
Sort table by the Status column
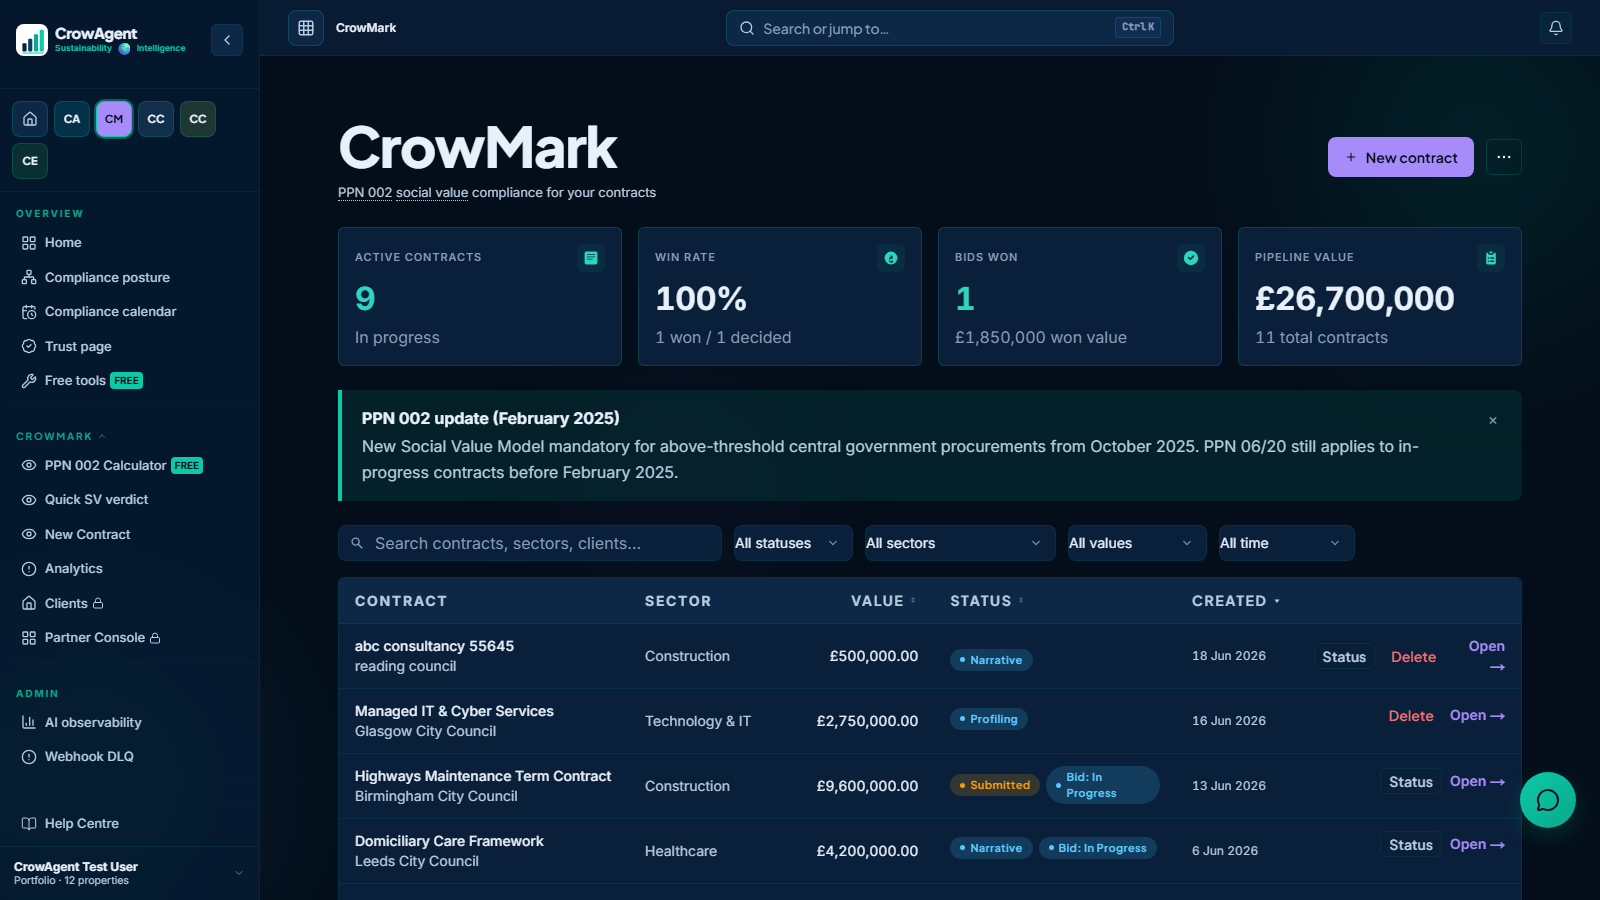pyautogui.click(x=986, y=601)
